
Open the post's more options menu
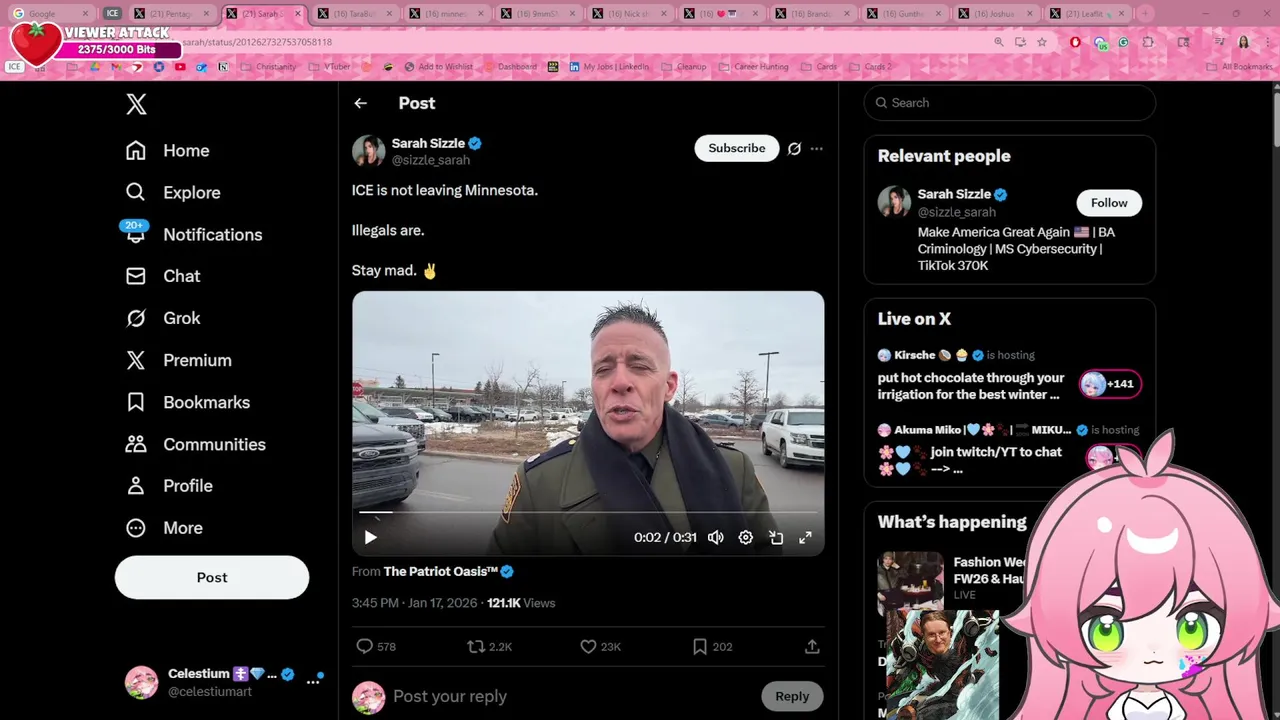pyautogui.click(x=817, y=148)
